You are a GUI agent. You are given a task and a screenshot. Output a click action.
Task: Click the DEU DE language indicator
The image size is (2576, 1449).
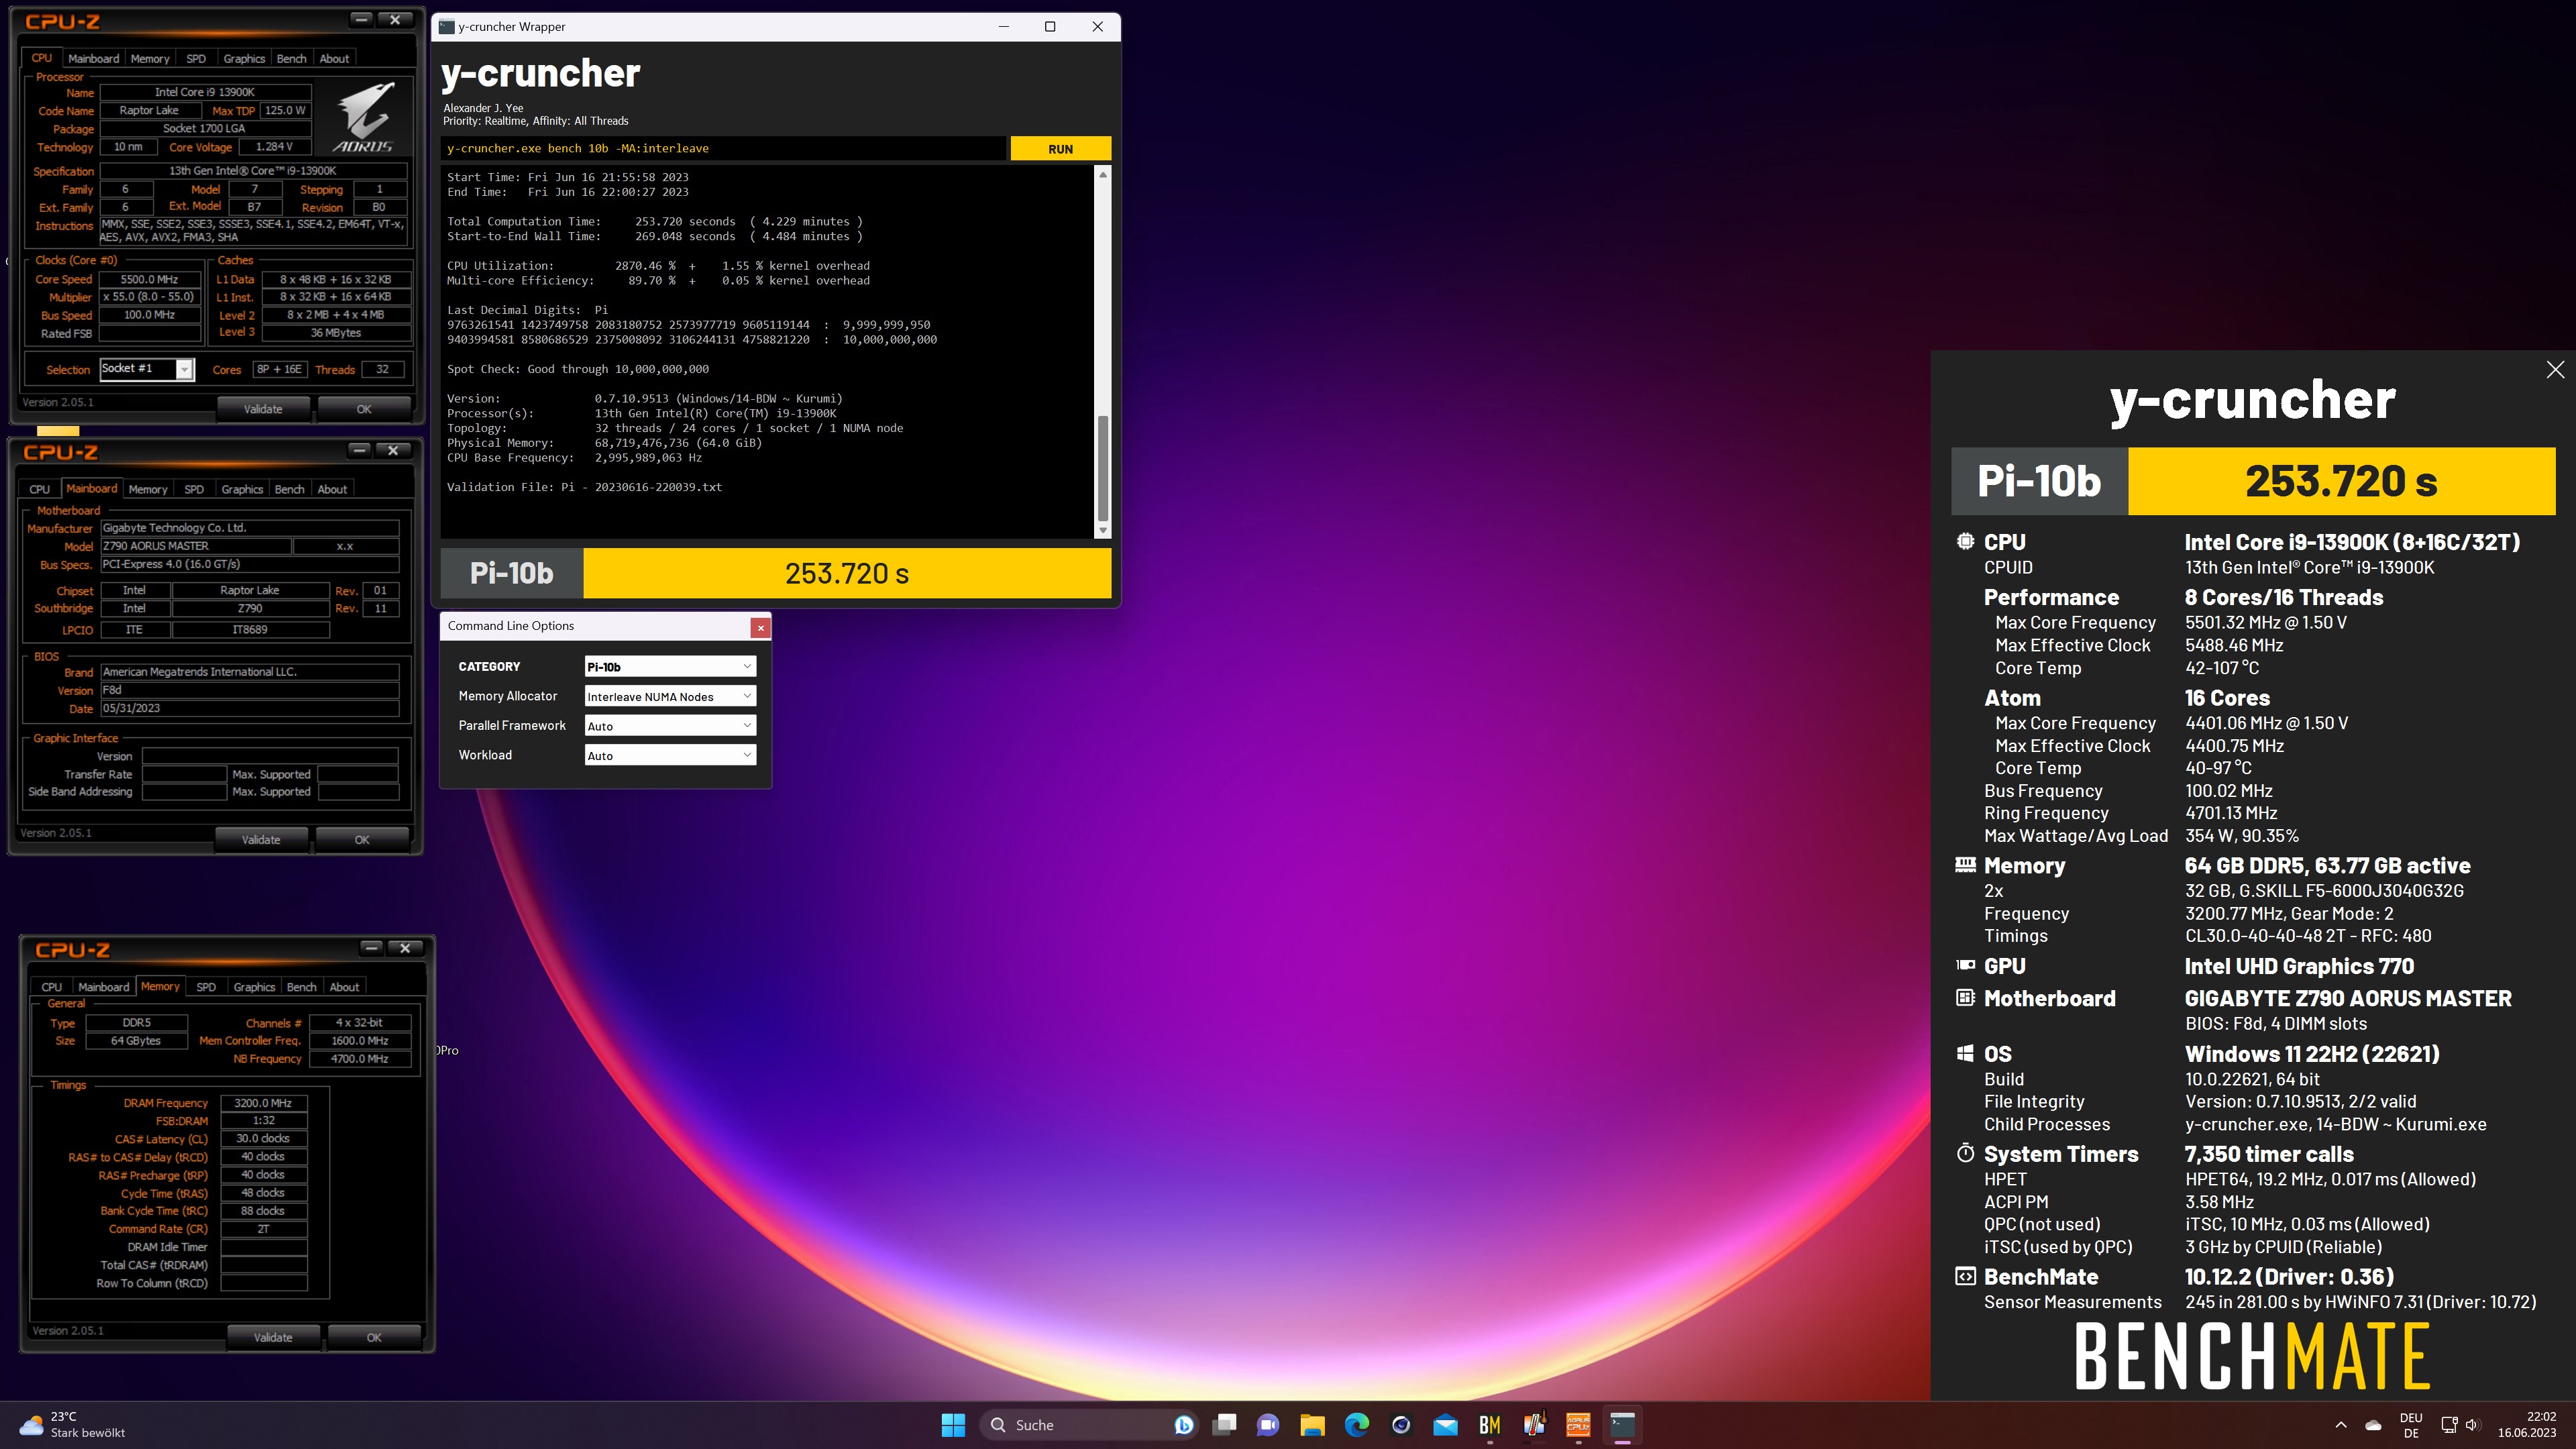[x=2411, y=1425]
